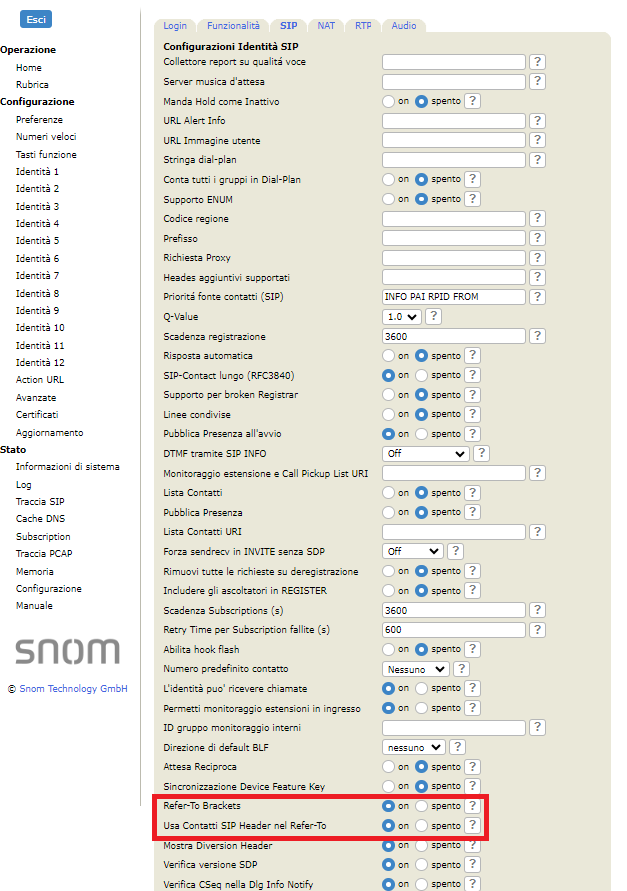Open help for Q-Value
Viewport: 627px width, 891px height.
coord(433,317)
